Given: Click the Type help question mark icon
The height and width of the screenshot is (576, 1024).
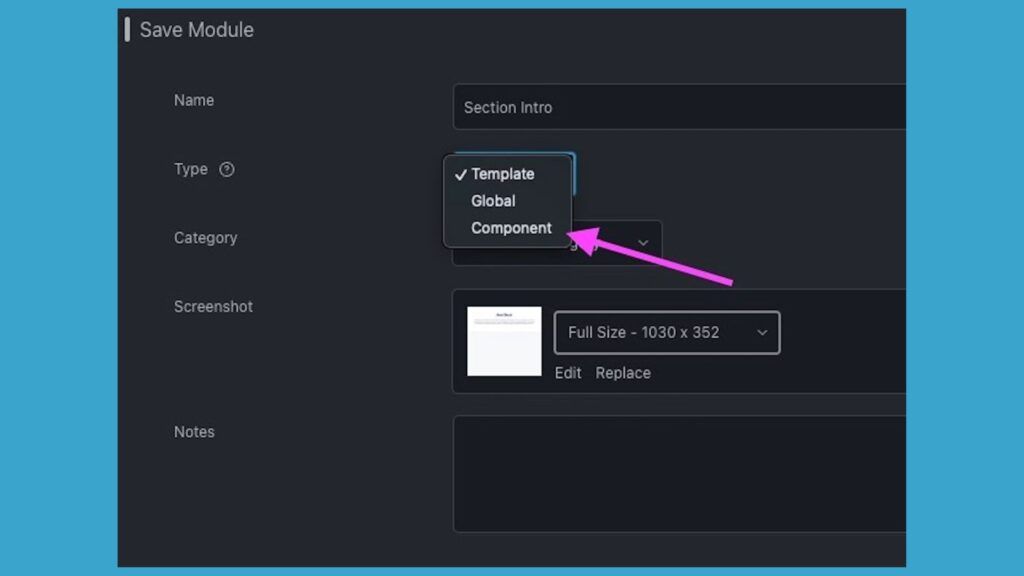Looking at the screenshot, I should pyautogui.click(x=227, y=170).
